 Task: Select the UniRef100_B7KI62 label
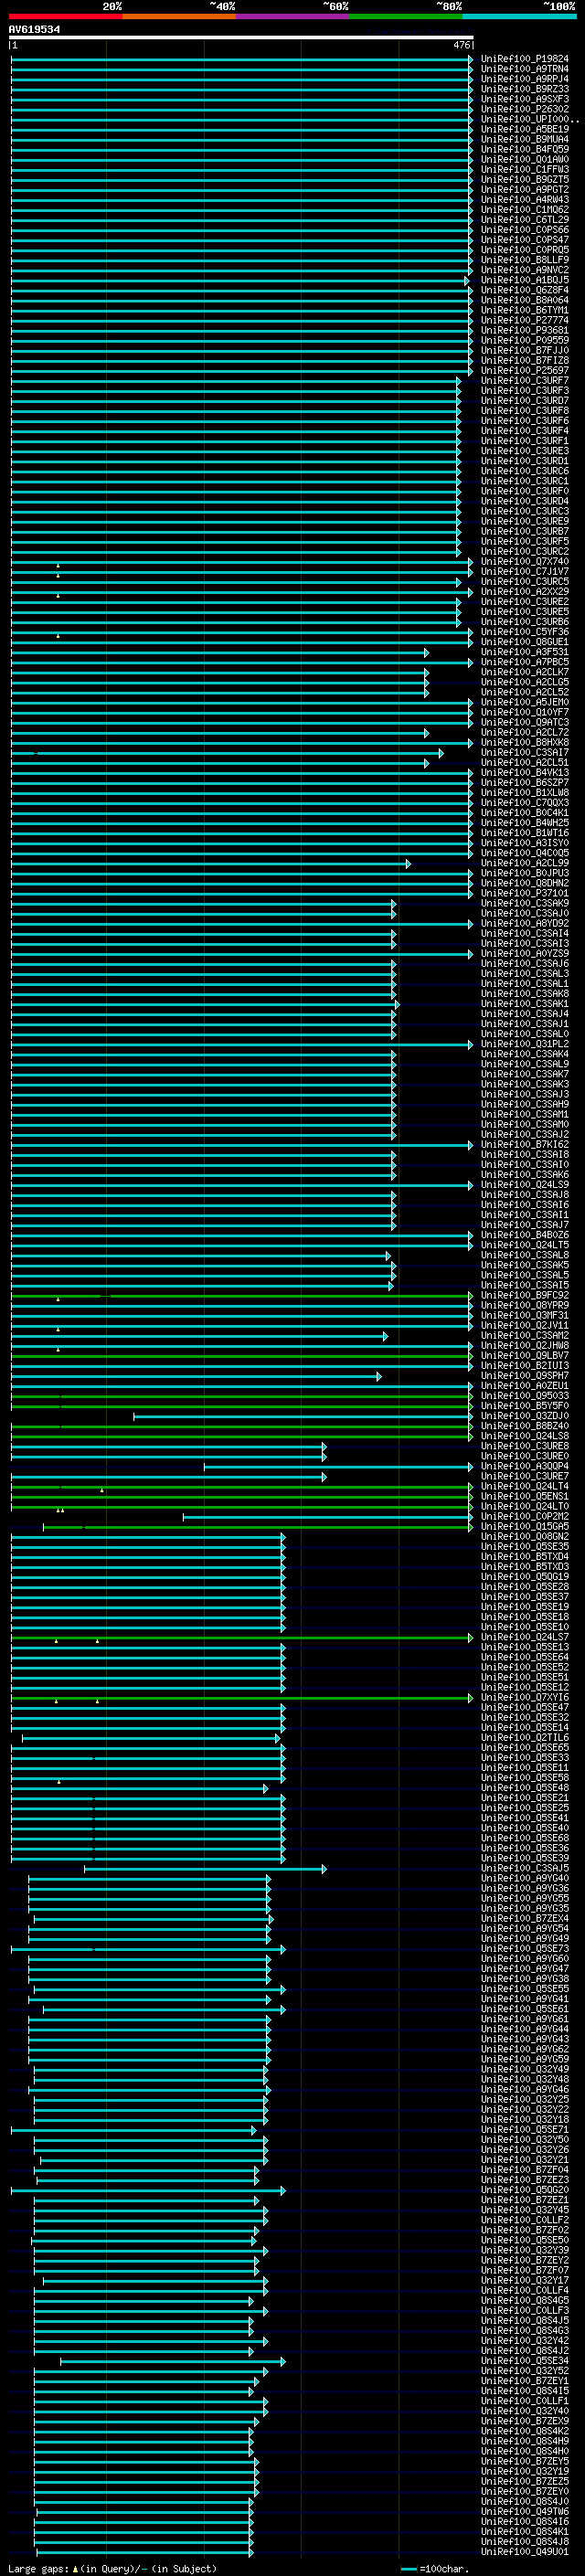(524, 1144)
